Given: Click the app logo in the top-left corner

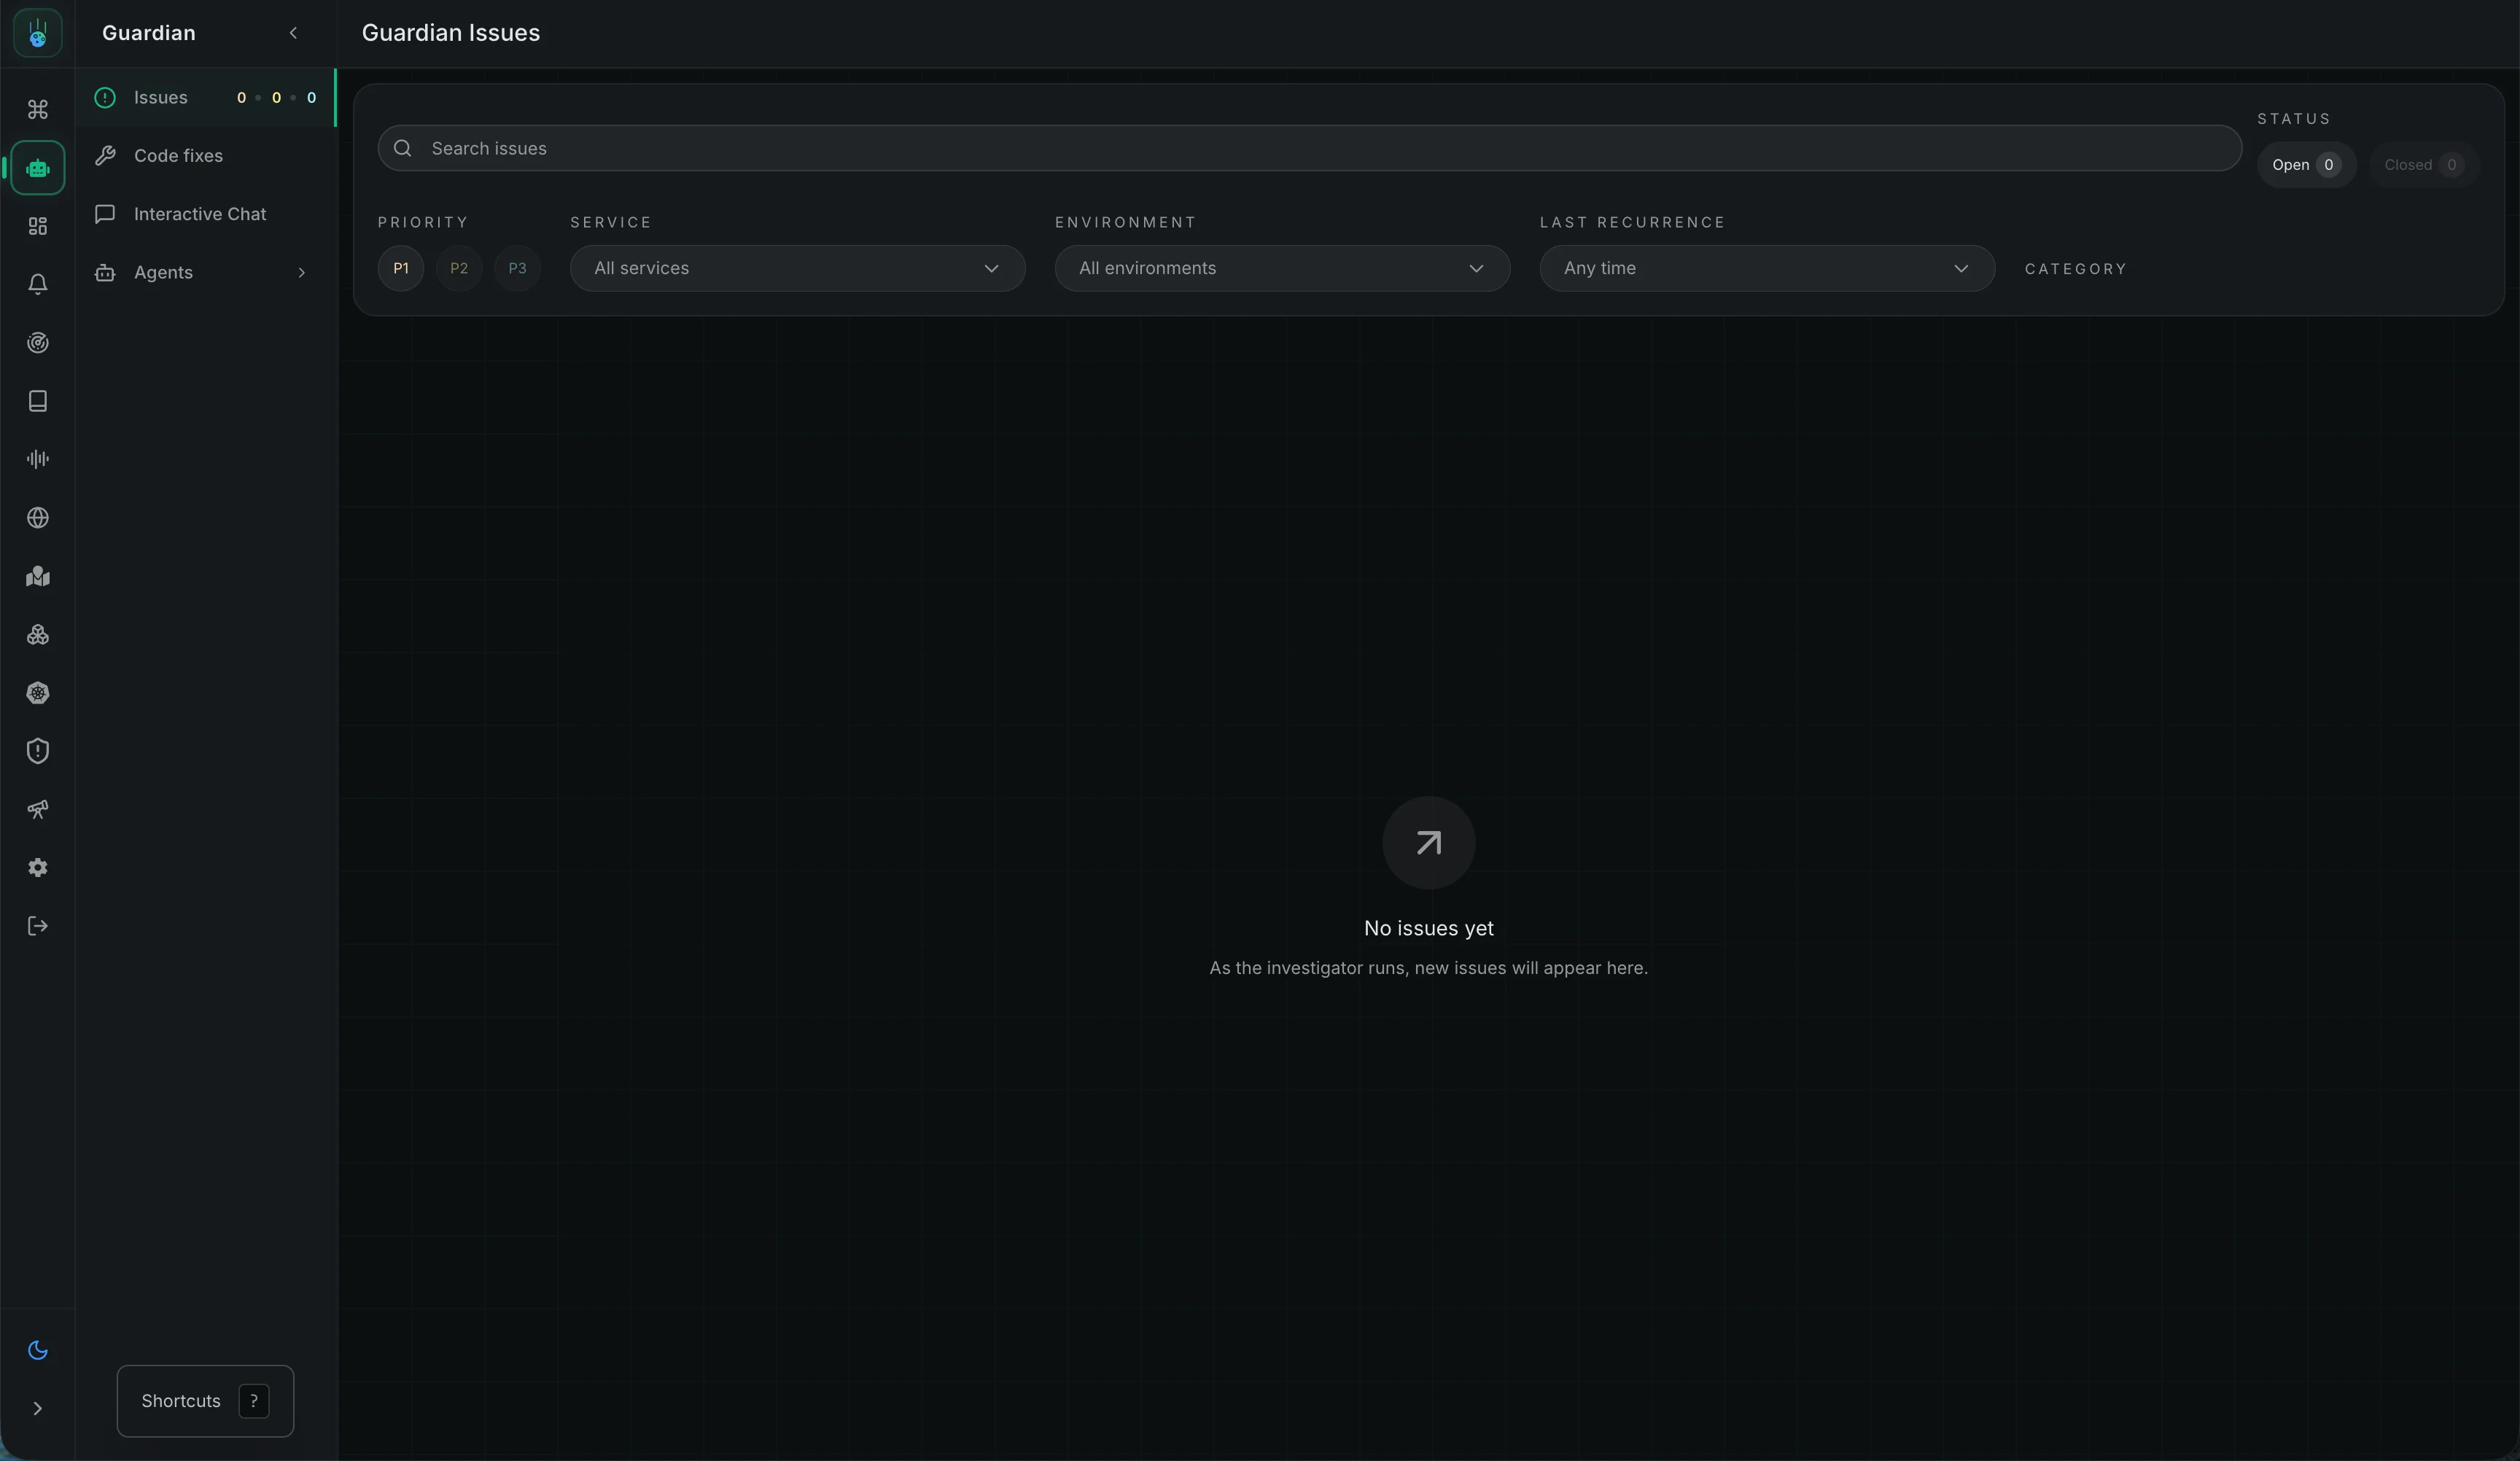Looking at the screenshot, I should coord(38,33).
